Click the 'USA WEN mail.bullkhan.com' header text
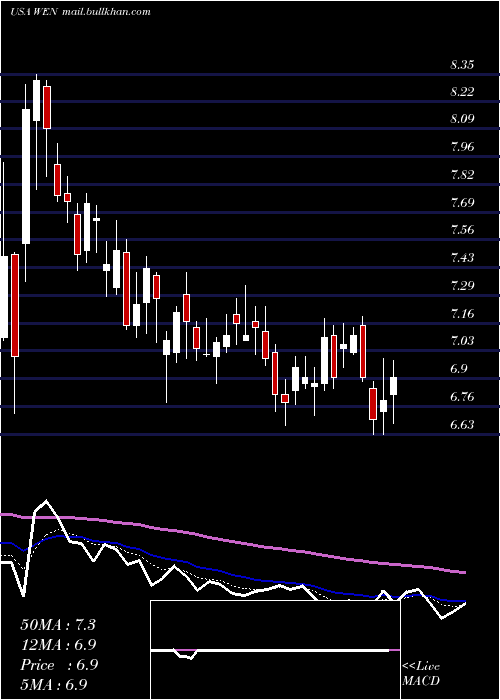This screenshot has width=500, height=700. click(x=80, y=12)
